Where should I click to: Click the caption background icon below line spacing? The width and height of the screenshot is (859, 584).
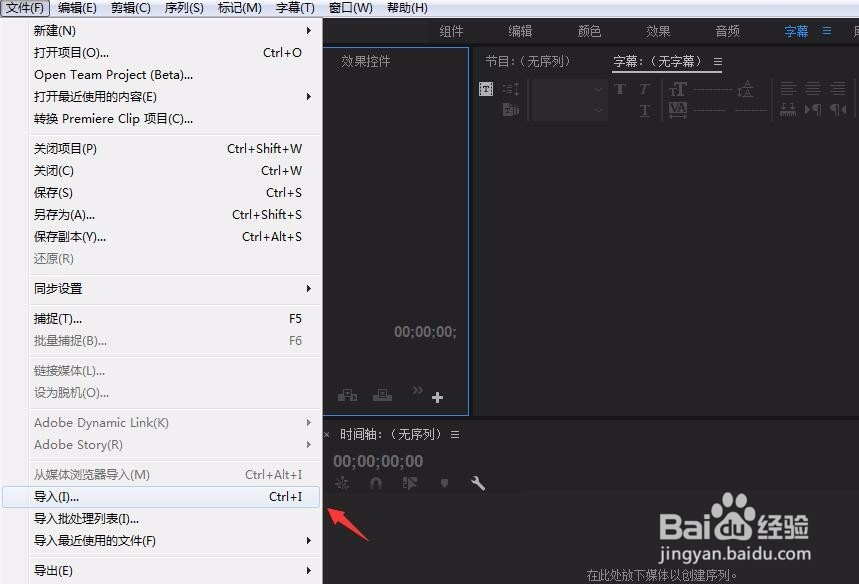(x=511, y=109)
